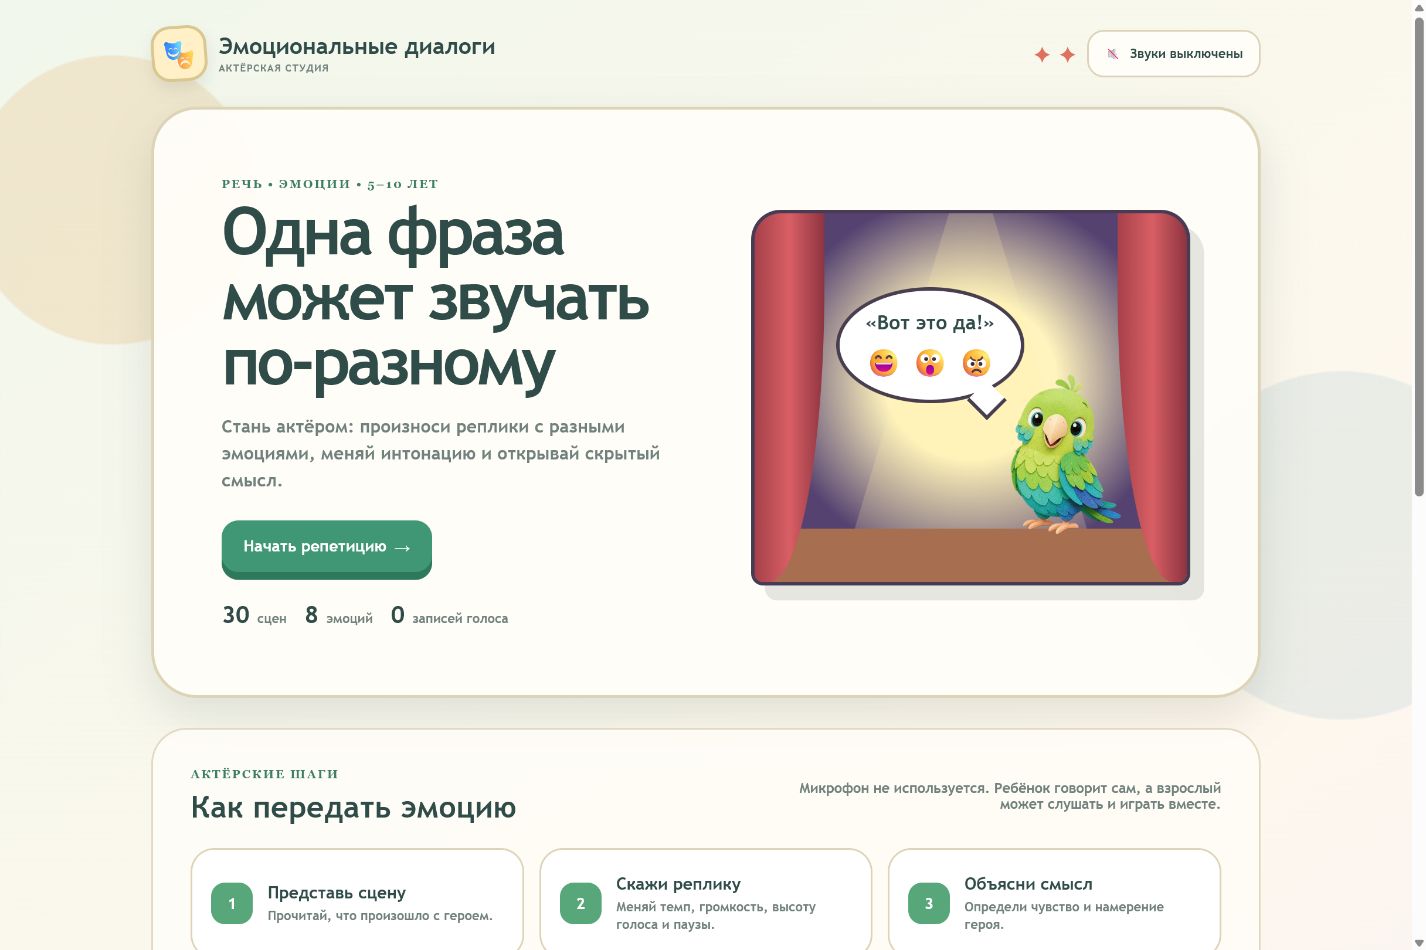Click the '8 эмоций' counter
Viewport: 1426px width, 950px height.
tap(339, 615)
